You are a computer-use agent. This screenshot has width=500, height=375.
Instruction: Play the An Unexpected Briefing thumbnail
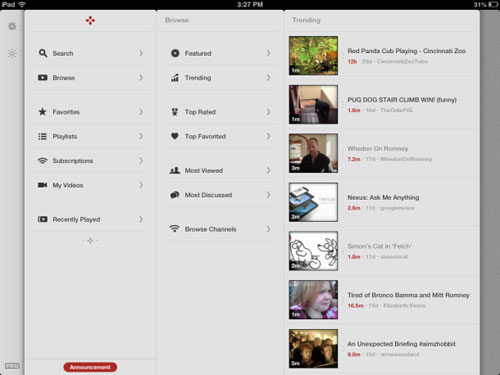pyautogui.click(x=313, y=349)
